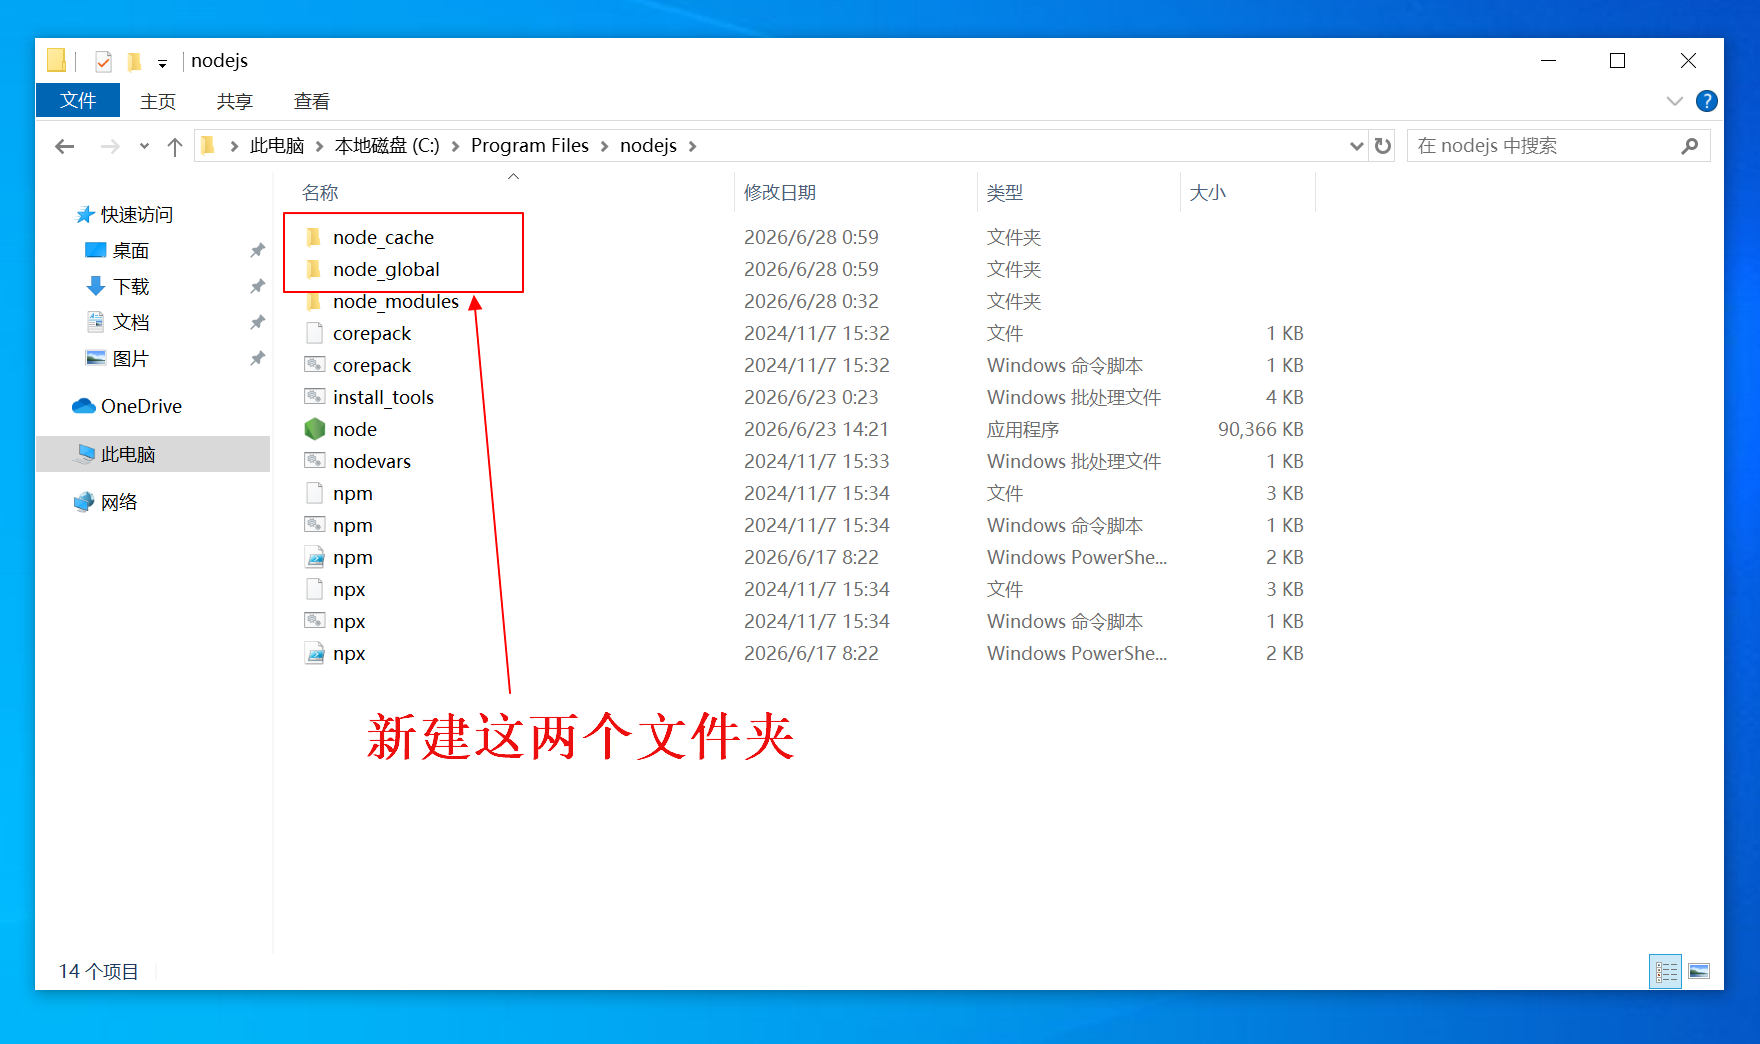Select the install_tools batch file icon
This screenshot has height=1044, width=1760.
314,397
